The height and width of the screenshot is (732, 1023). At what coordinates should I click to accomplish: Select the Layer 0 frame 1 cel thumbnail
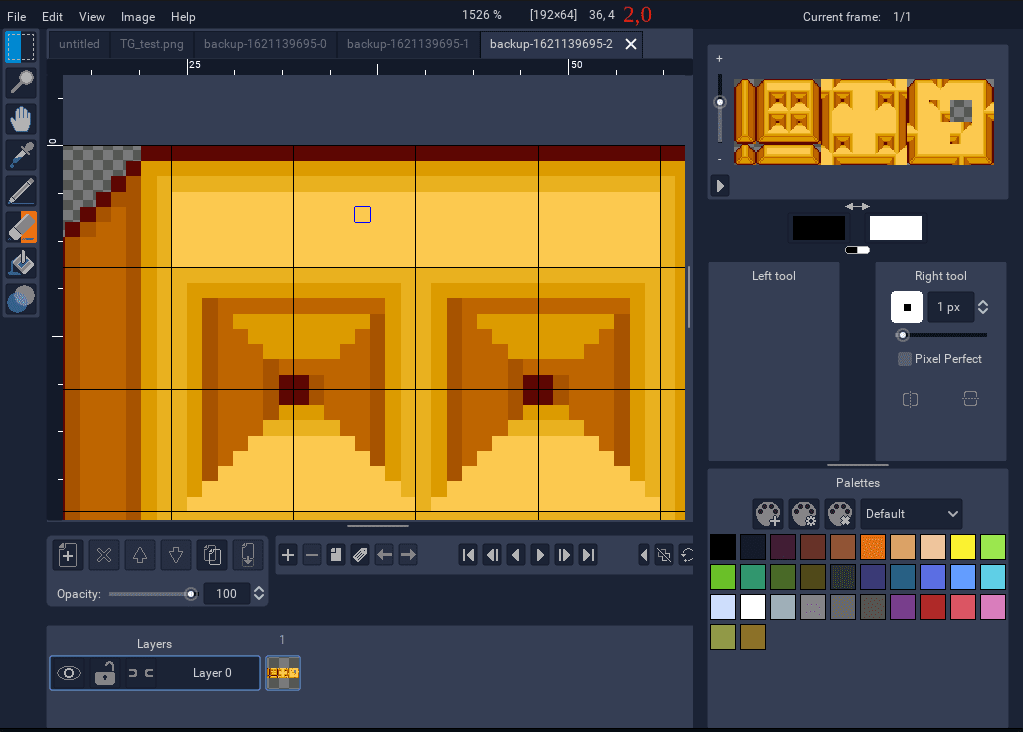(282, 673)
